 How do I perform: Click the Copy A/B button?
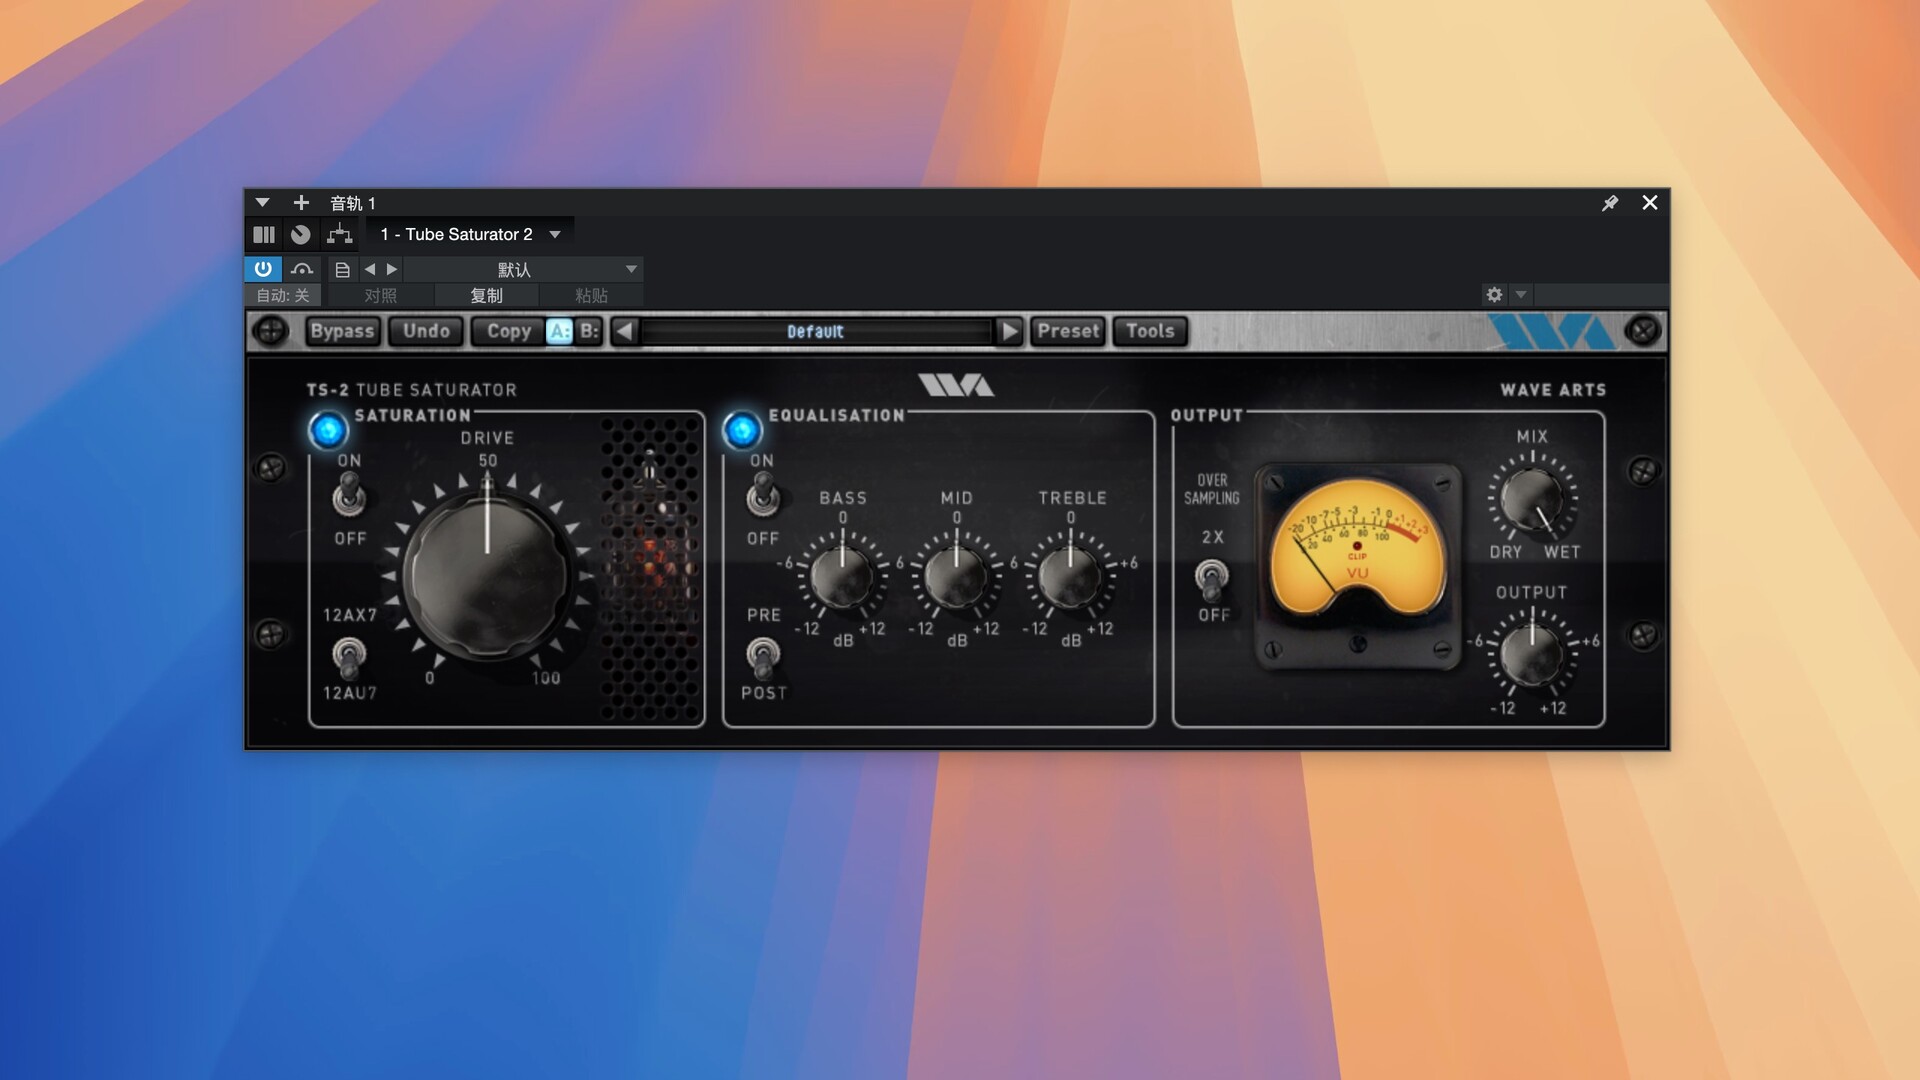coord(509,331)
